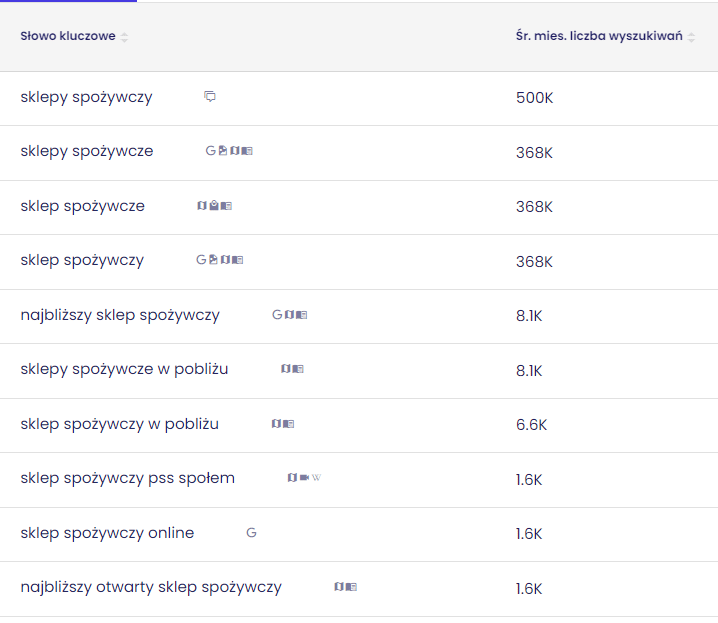Click the map icon in 'sklep spożywczy' row

point(226,260)
